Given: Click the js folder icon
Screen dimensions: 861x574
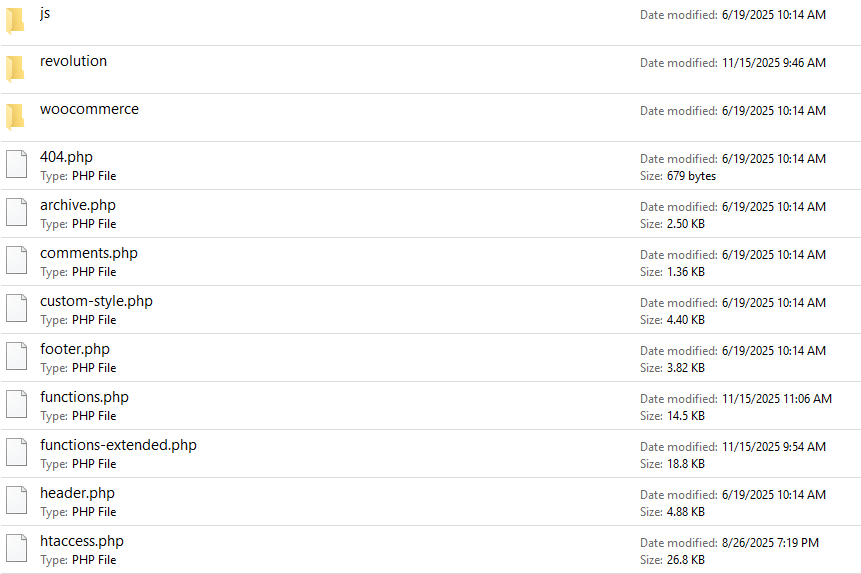Looking at the screenshot, I should (15, 21).
